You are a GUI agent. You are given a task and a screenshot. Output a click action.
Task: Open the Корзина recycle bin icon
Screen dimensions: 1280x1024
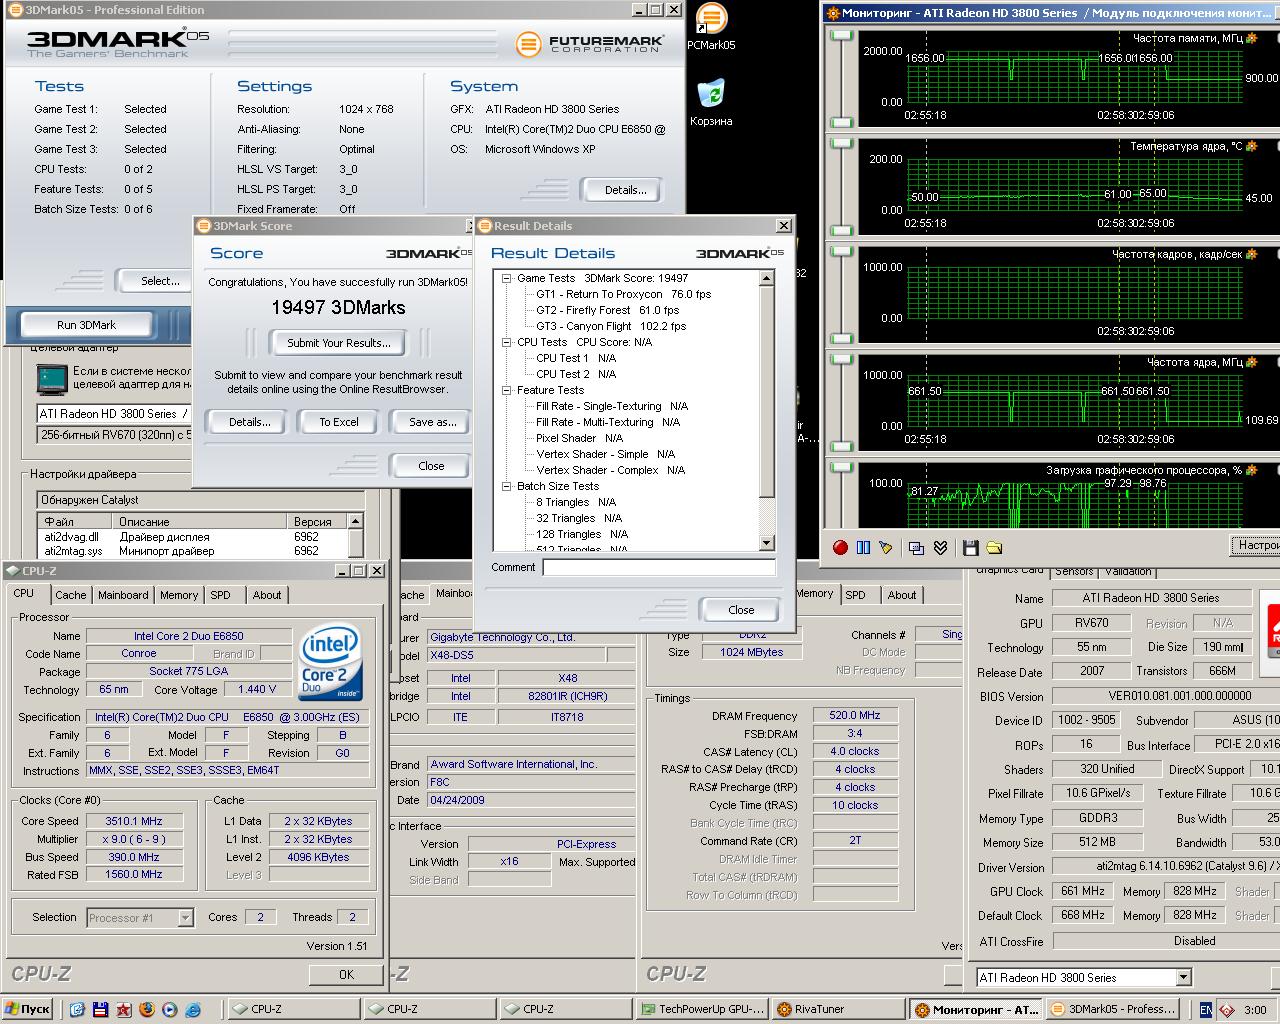point(711,103)
